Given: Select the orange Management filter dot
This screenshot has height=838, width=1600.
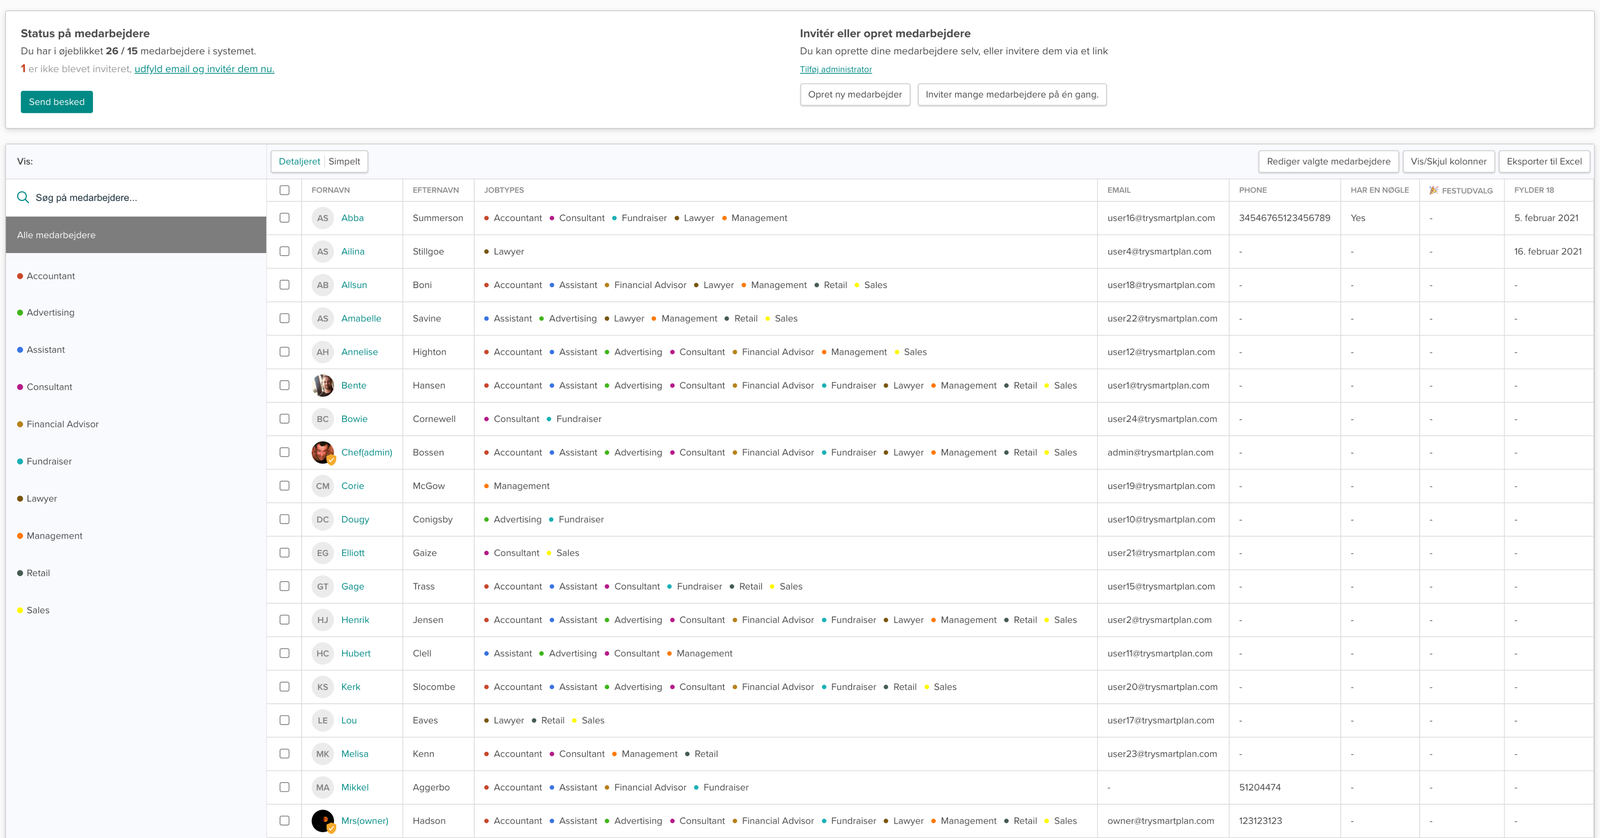Looking at the screenshot, I should pyautogui.click(x=20, y=536).
